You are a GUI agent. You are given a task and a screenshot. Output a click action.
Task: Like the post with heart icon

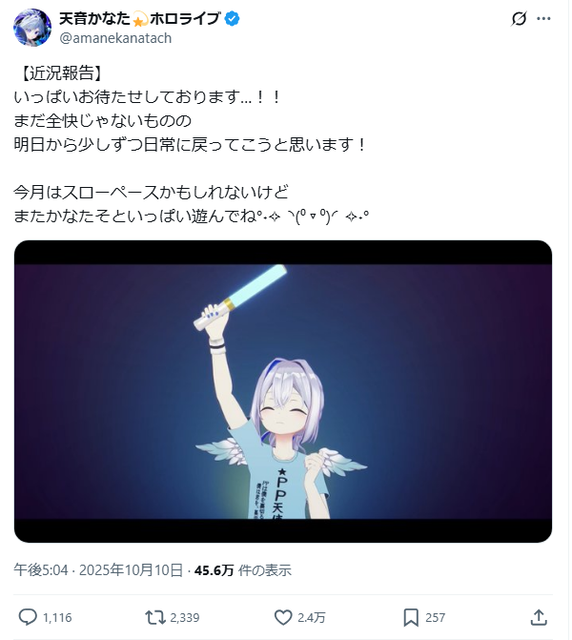click(283, 617)
